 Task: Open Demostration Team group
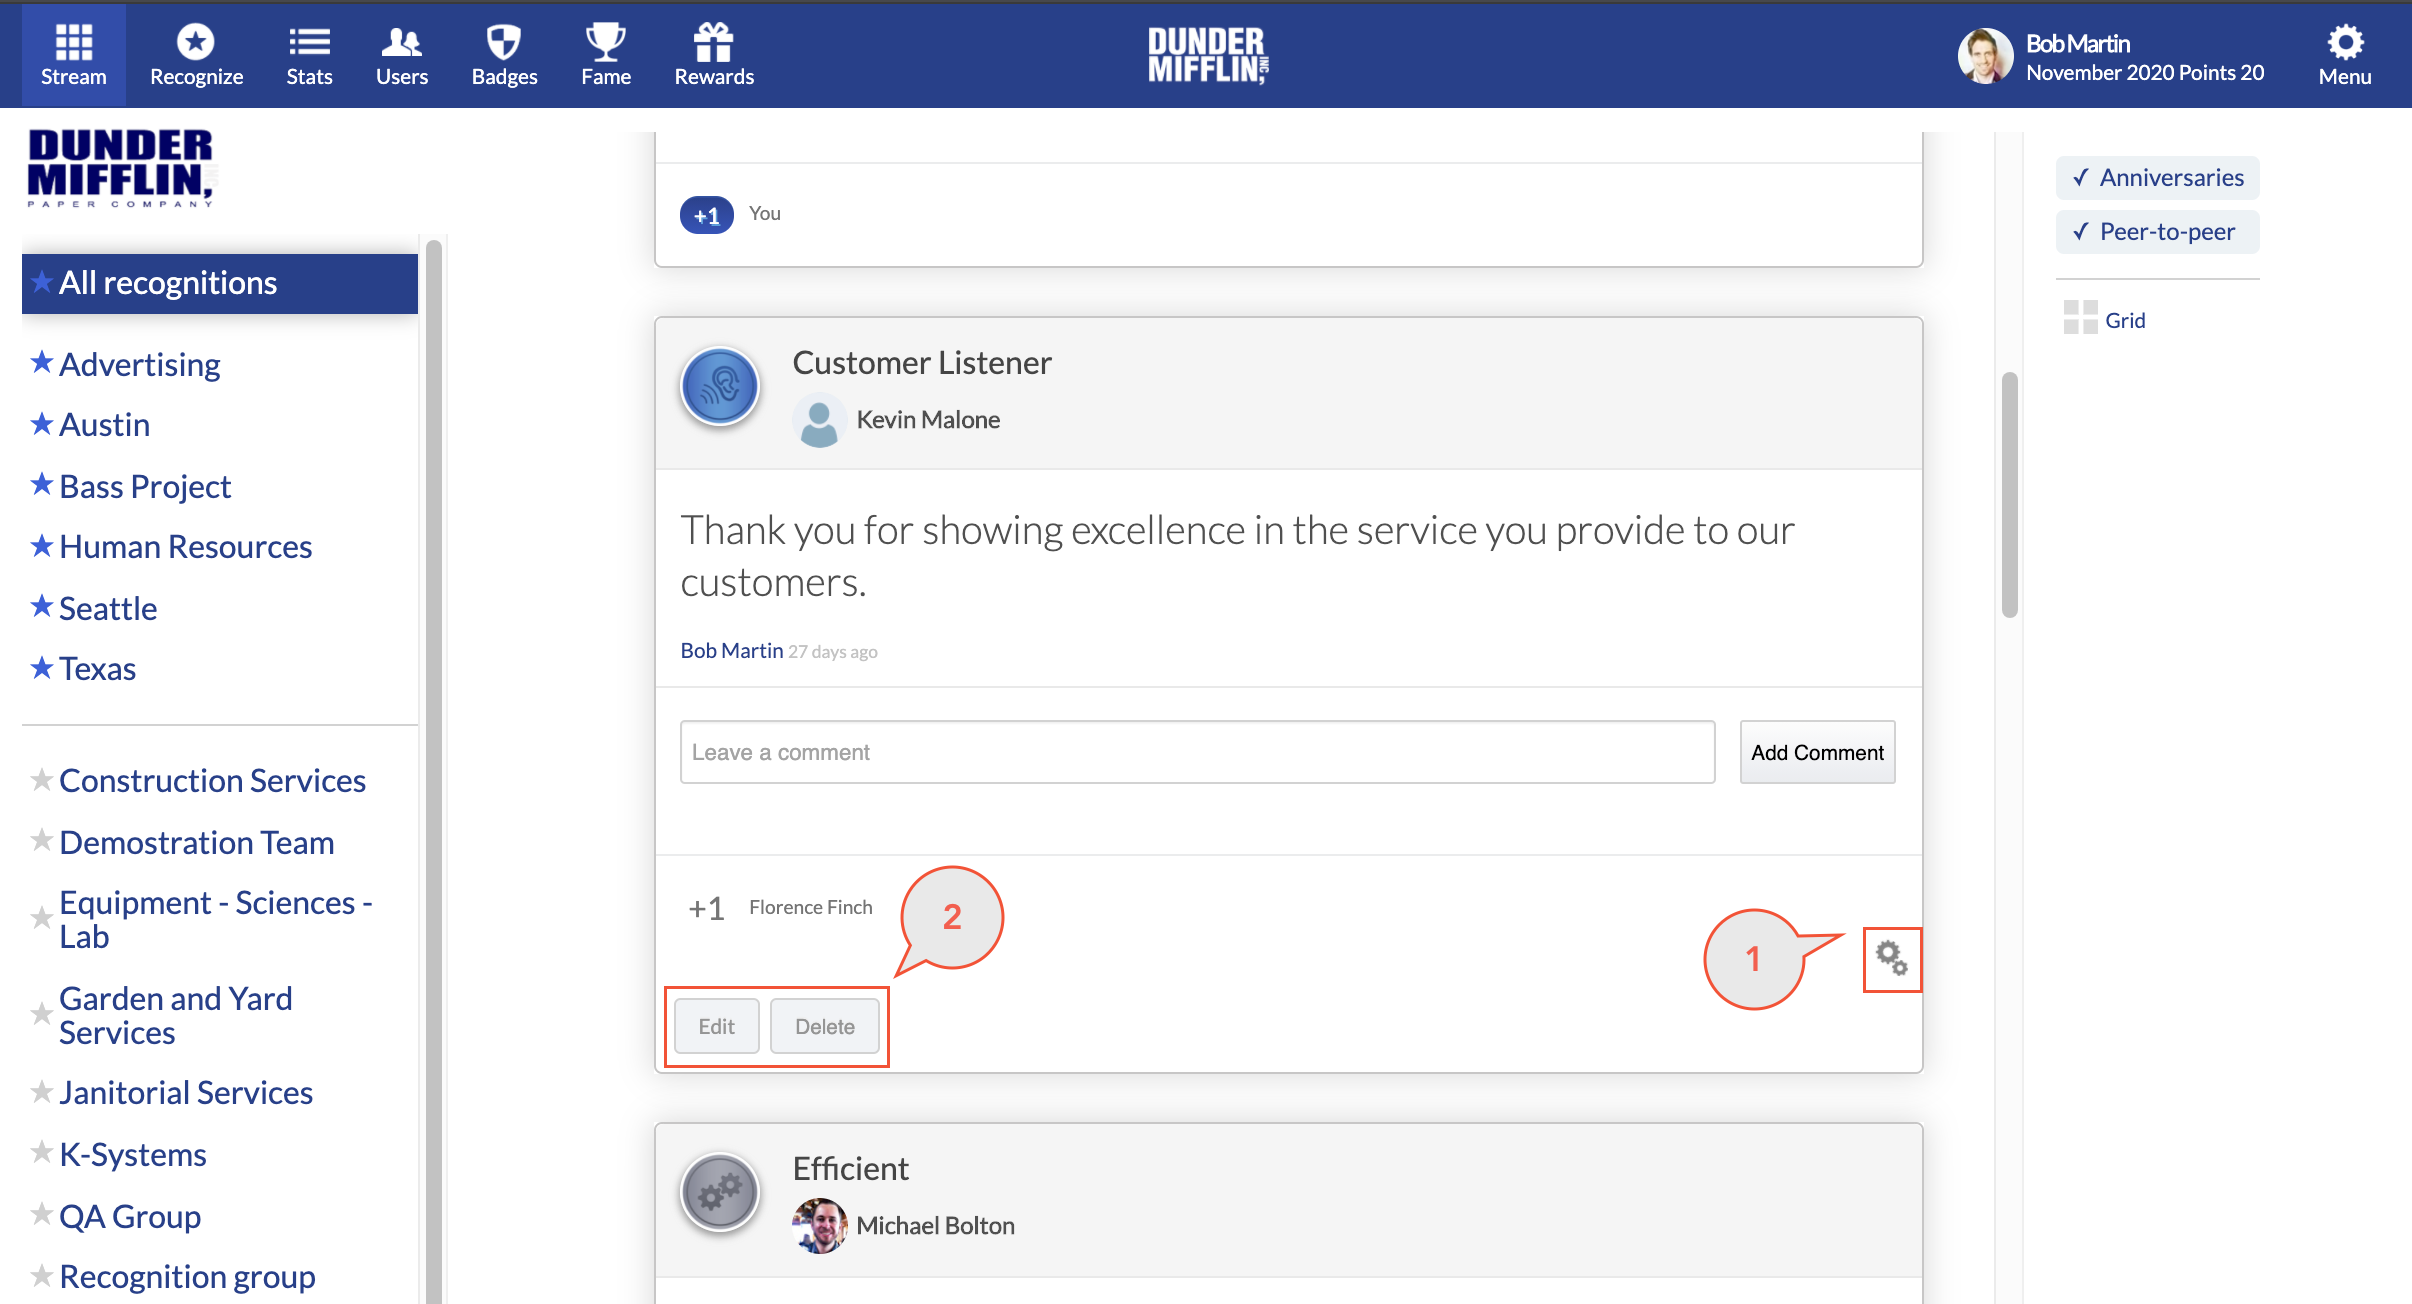pos(197,843)
